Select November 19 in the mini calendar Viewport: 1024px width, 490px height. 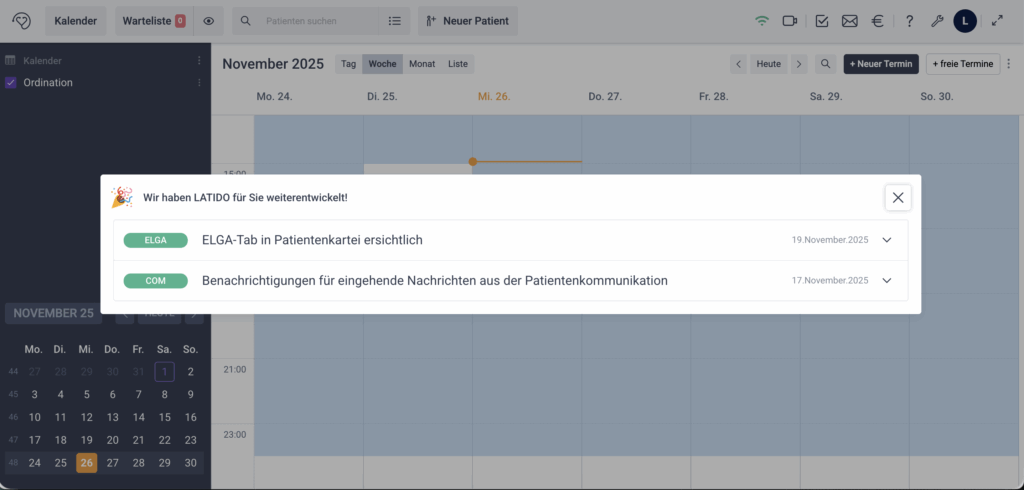coord(87,440)
